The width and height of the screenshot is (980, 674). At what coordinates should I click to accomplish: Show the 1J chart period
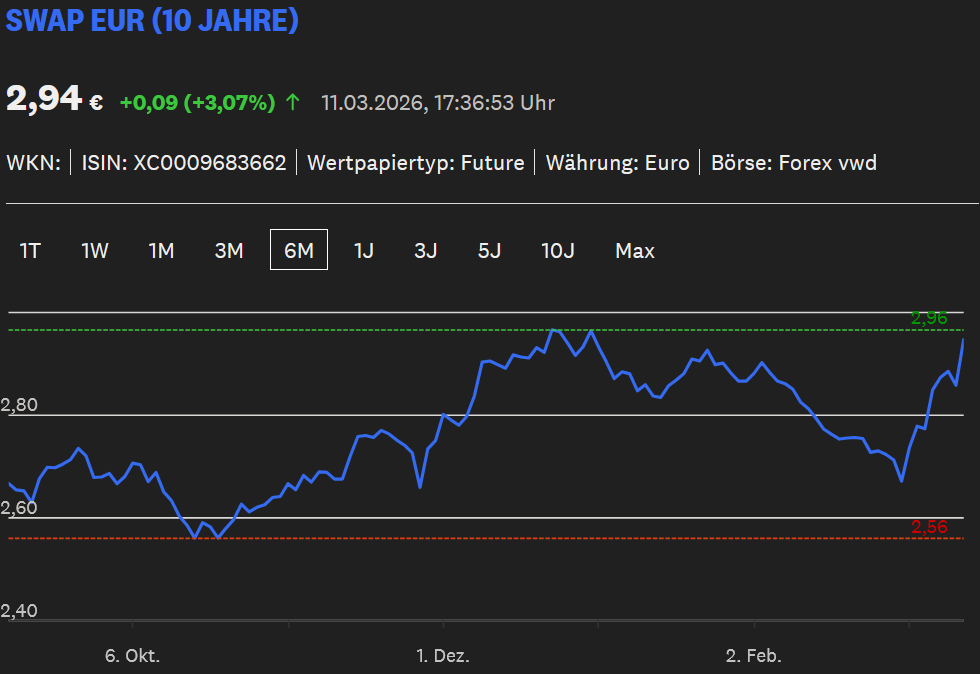pyautogui.click(x=364, y=250)
